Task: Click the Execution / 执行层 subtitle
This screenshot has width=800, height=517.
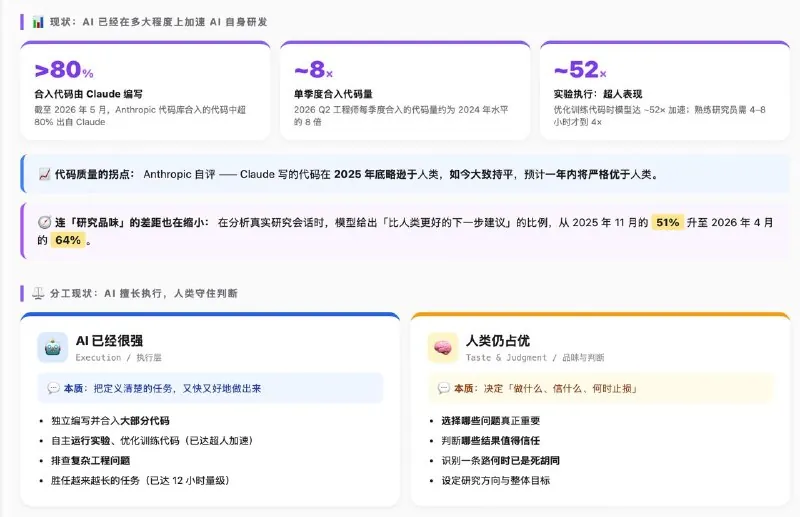Action: click(x=118, y=358)
